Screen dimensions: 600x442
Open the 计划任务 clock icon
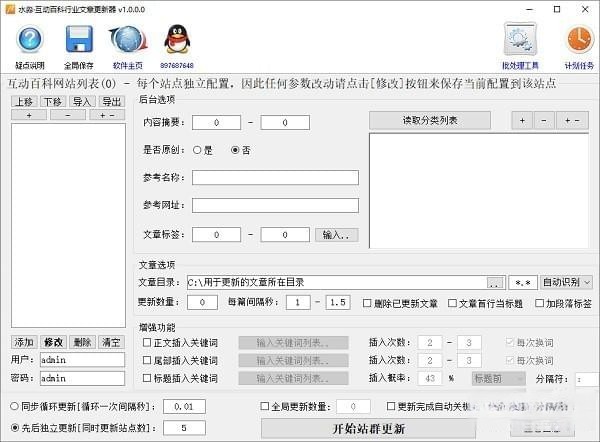tap(579, 39)
